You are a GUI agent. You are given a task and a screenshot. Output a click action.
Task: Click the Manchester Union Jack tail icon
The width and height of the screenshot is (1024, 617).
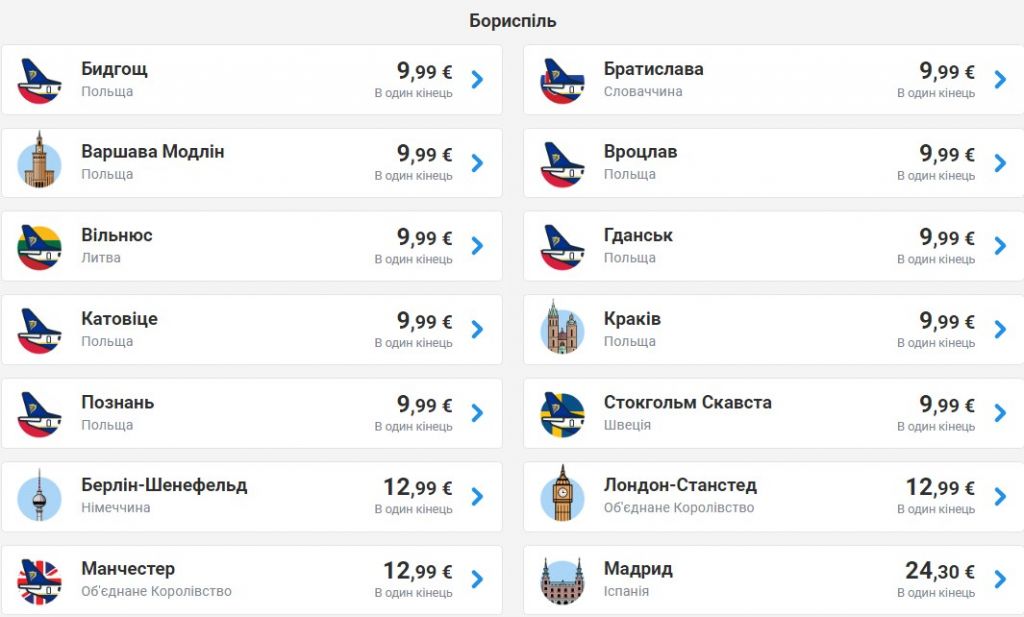tap(40, 580)
